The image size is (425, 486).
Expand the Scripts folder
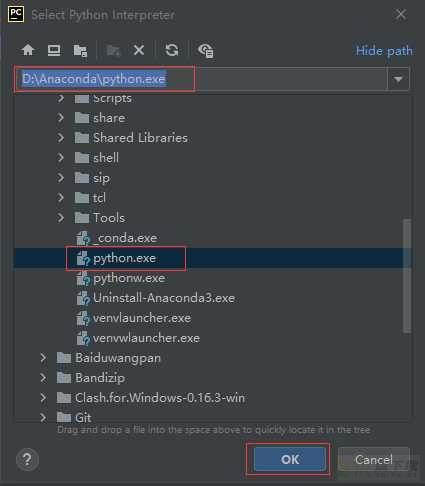(61, 98)
